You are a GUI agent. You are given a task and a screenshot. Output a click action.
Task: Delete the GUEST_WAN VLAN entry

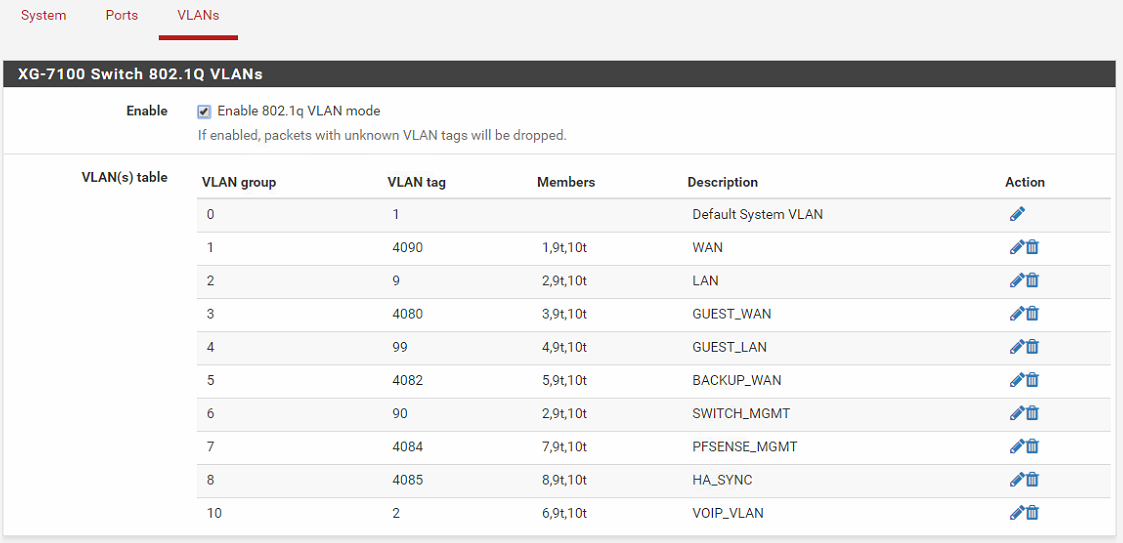point(1033,314)
